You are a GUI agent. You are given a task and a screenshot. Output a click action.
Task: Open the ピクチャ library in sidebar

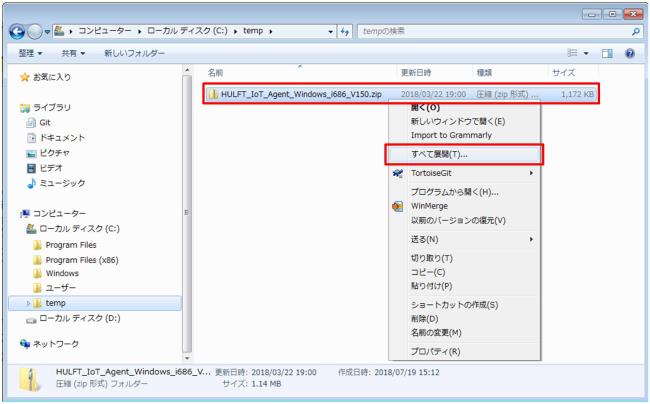pos(32,153)
